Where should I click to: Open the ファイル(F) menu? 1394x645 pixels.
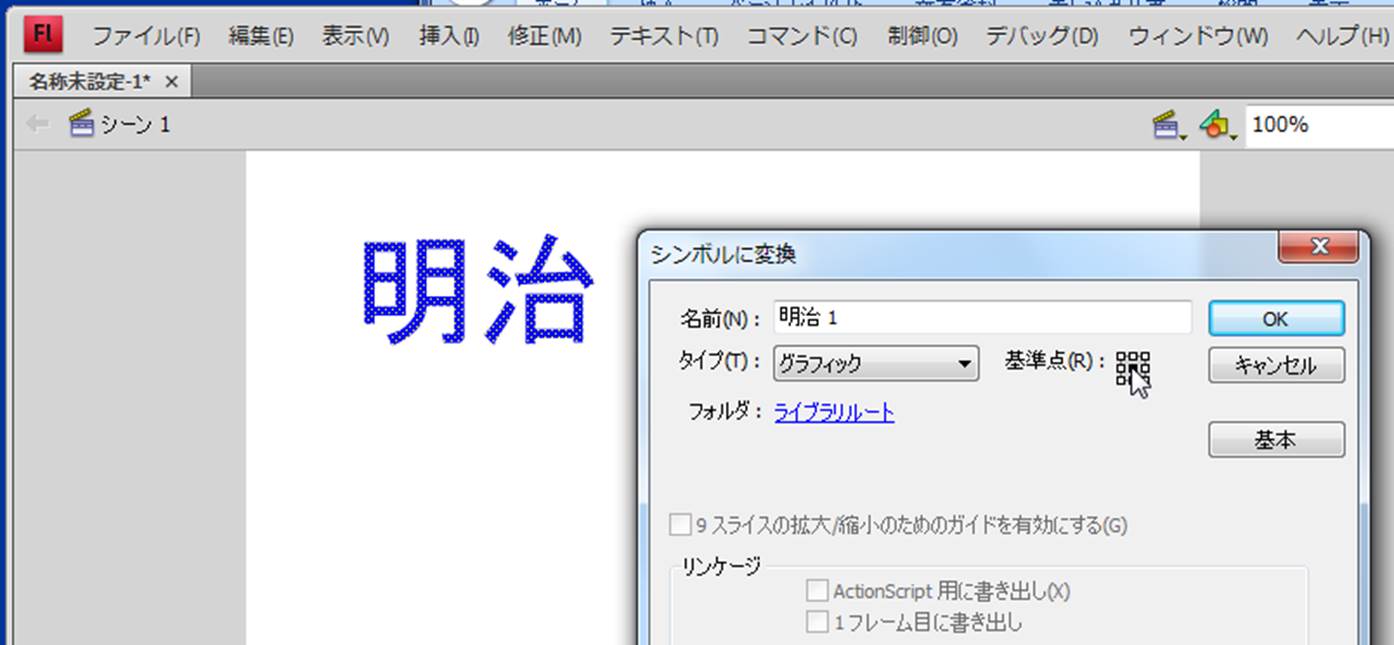tap(146, 37)
